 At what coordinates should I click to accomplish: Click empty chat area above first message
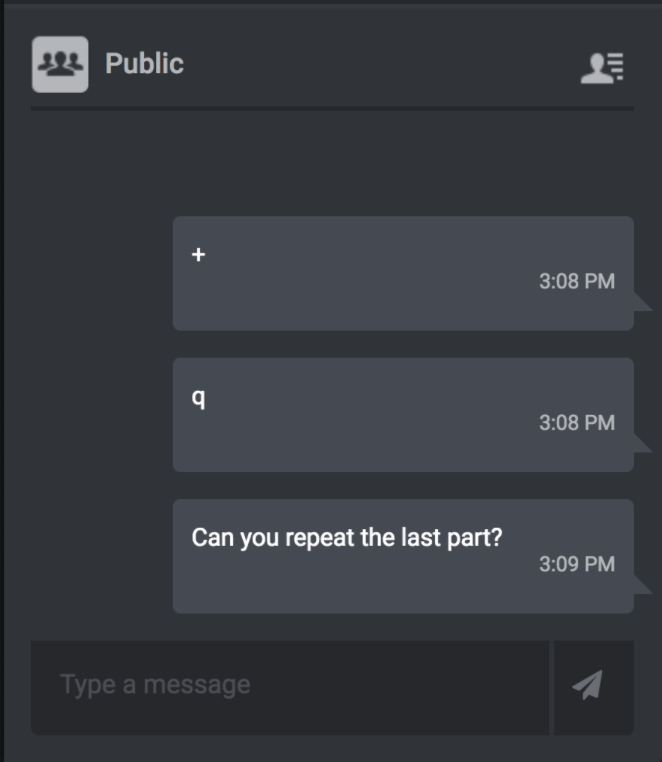pos(332,163)
